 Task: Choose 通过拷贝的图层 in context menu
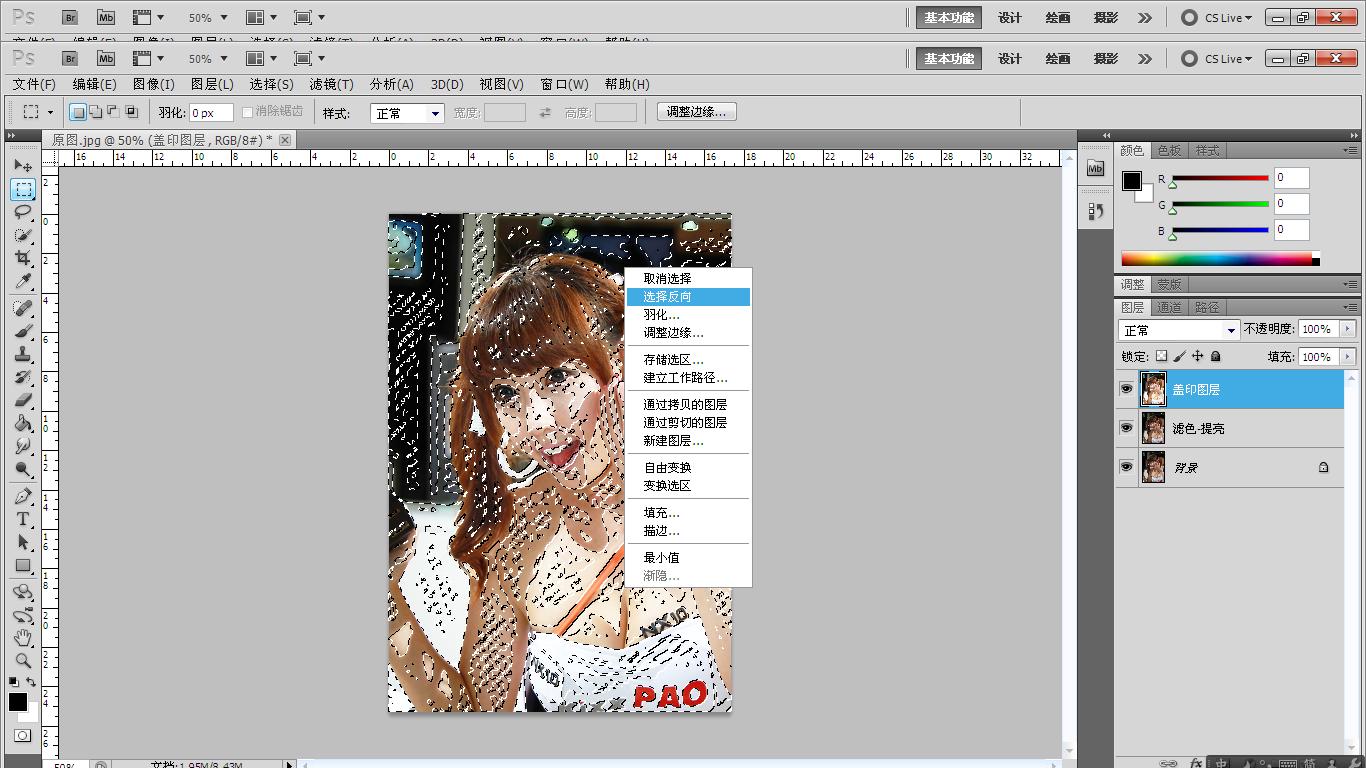click(688, 405)
